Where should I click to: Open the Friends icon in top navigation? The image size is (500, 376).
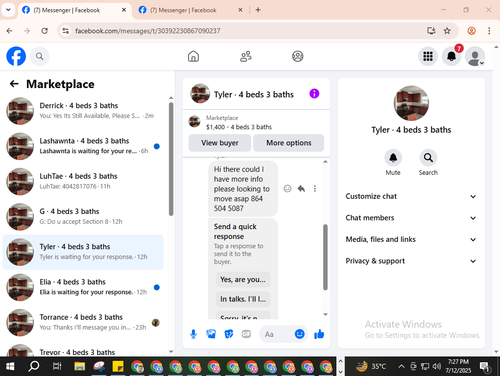coord(246,56)
